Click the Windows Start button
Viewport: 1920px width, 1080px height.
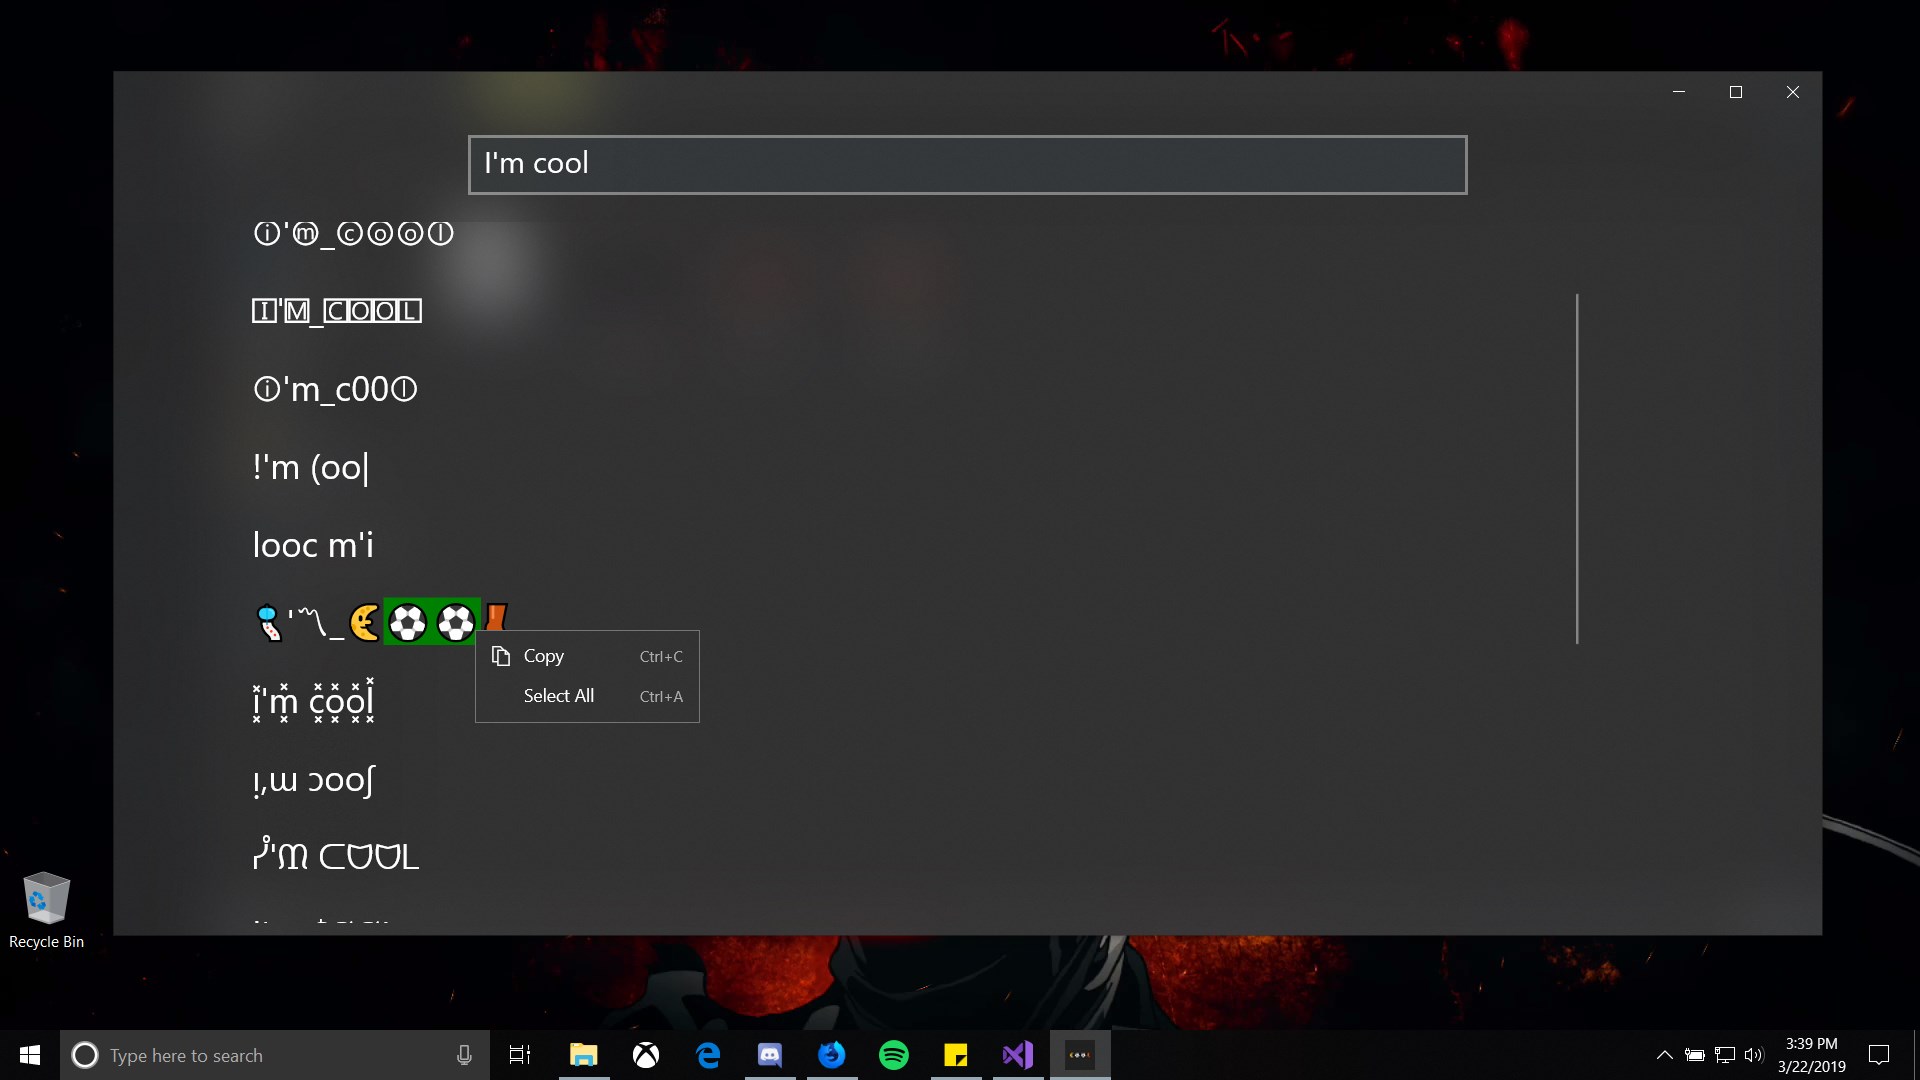[x=30, y=1055]
